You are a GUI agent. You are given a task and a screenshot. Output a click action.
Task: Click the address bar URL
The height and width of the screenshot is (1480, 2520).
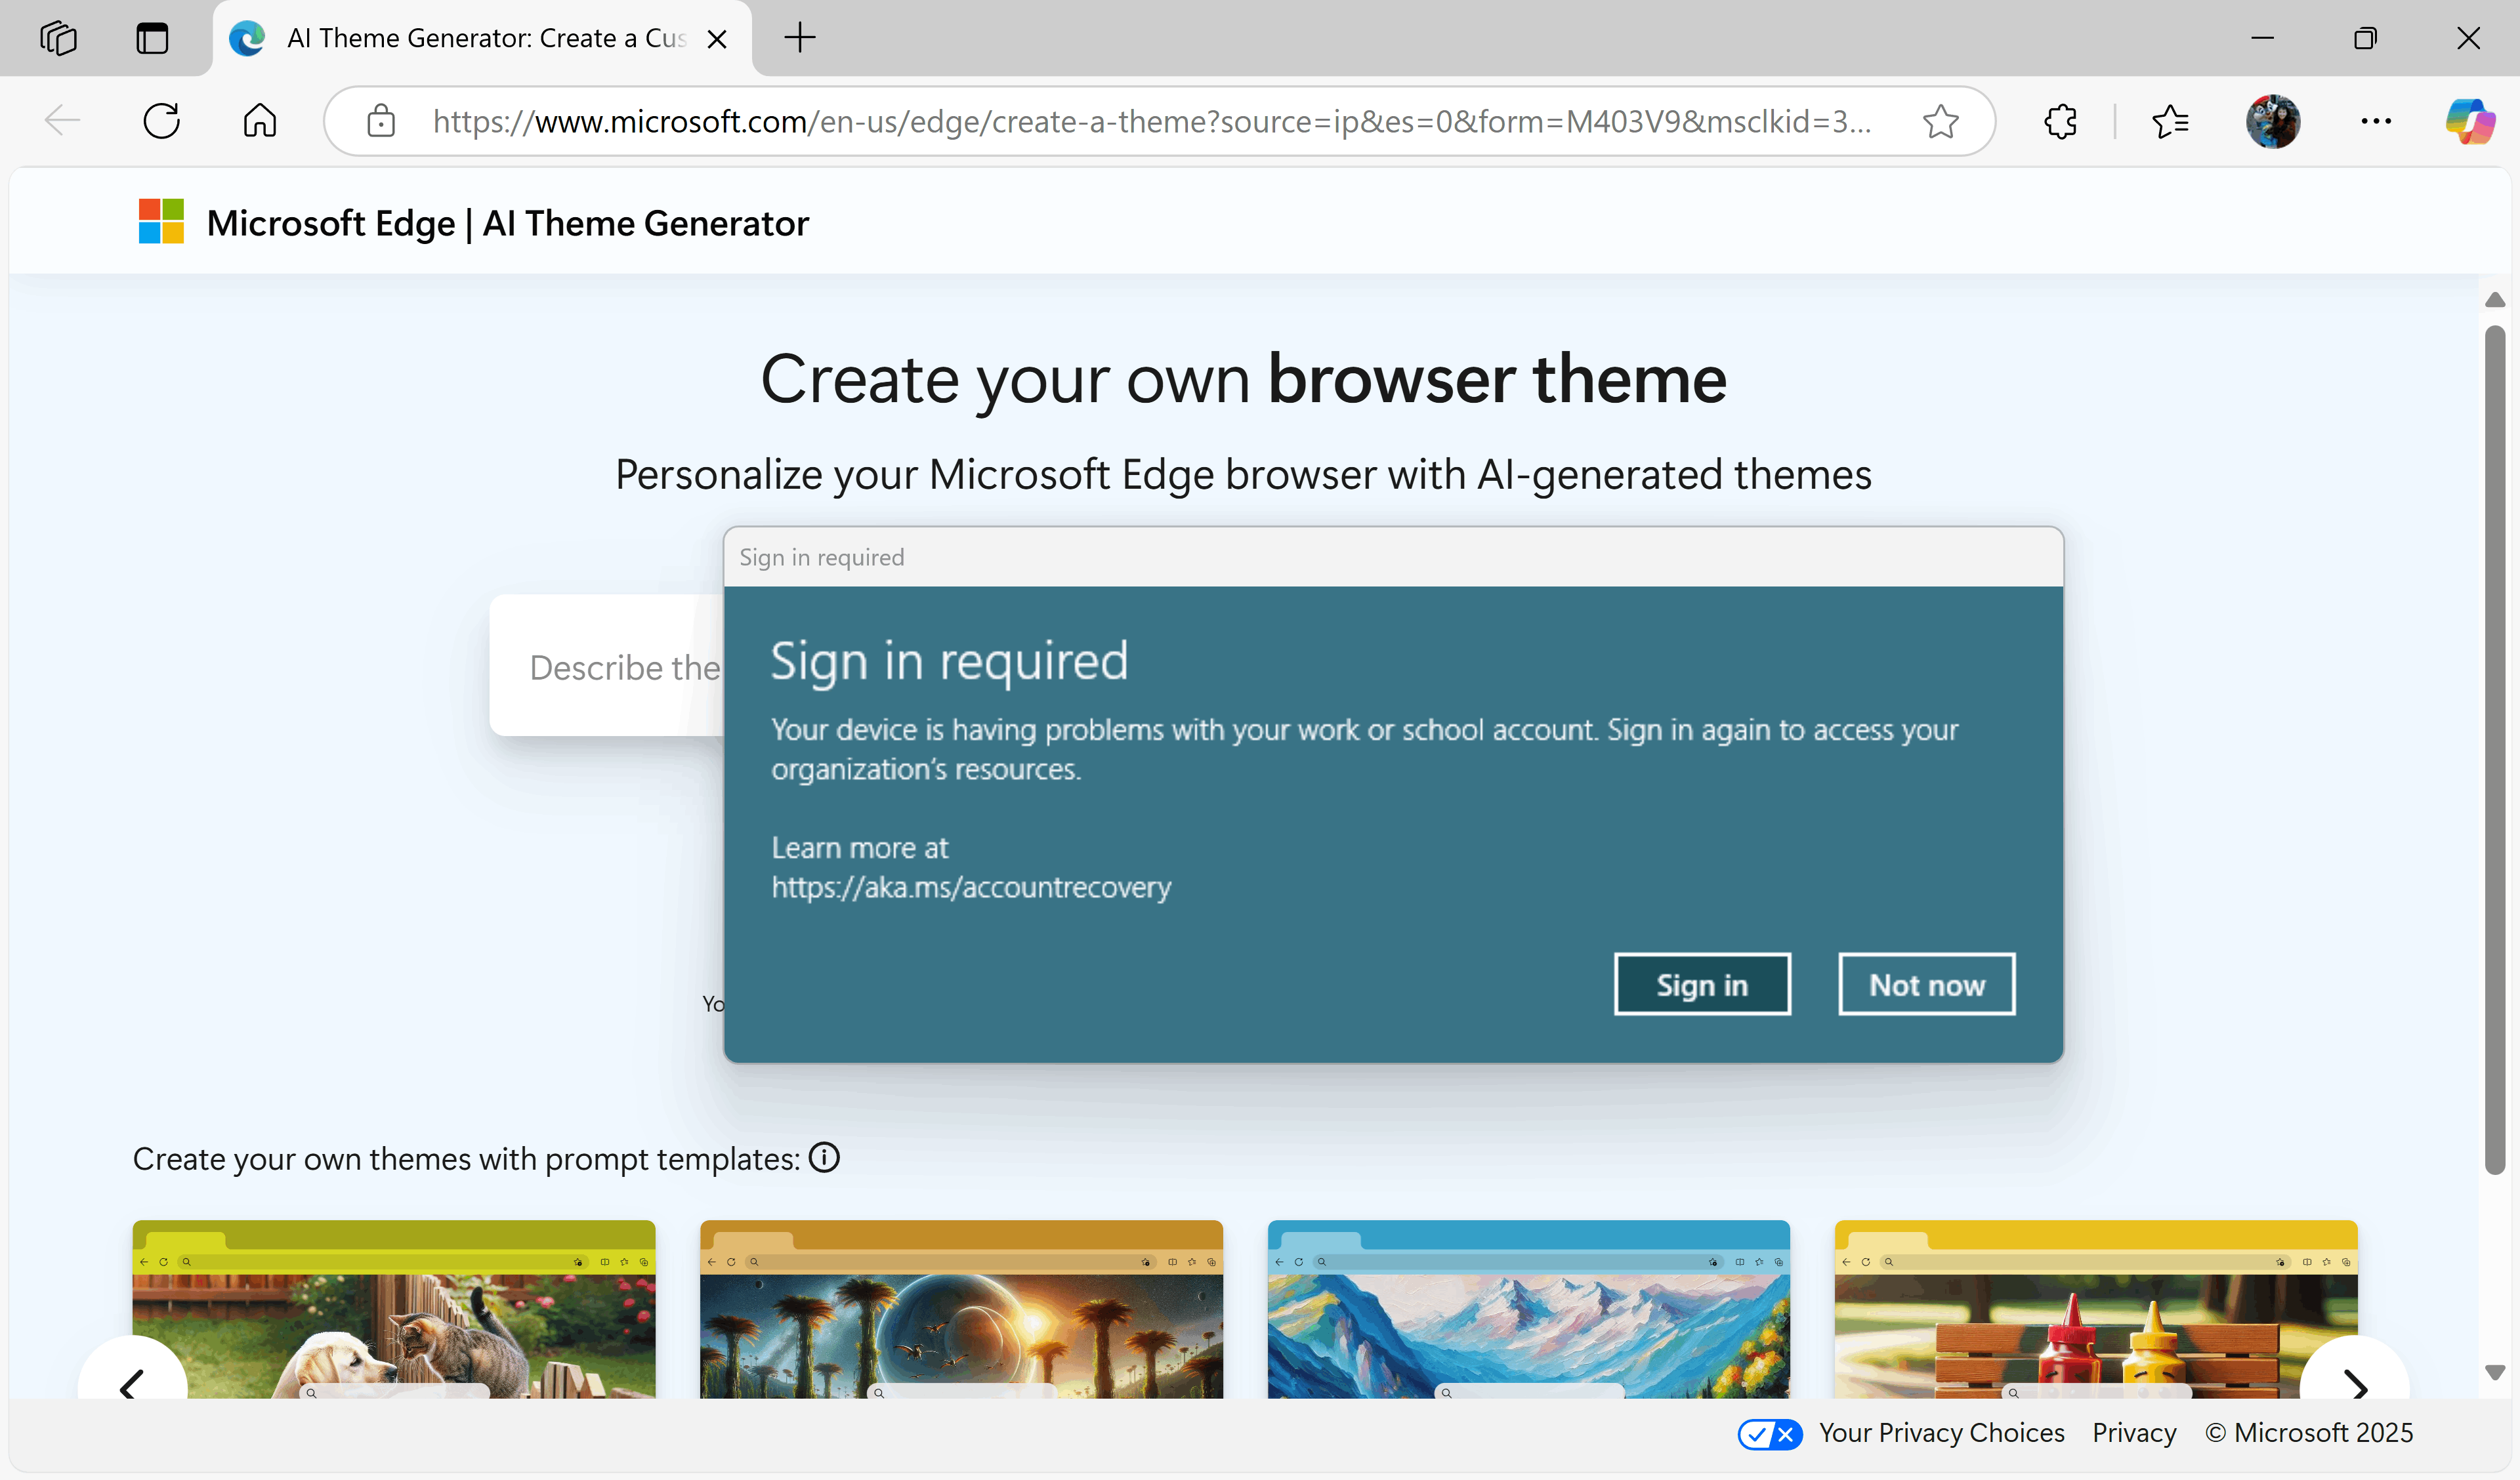pos(1151,121)
